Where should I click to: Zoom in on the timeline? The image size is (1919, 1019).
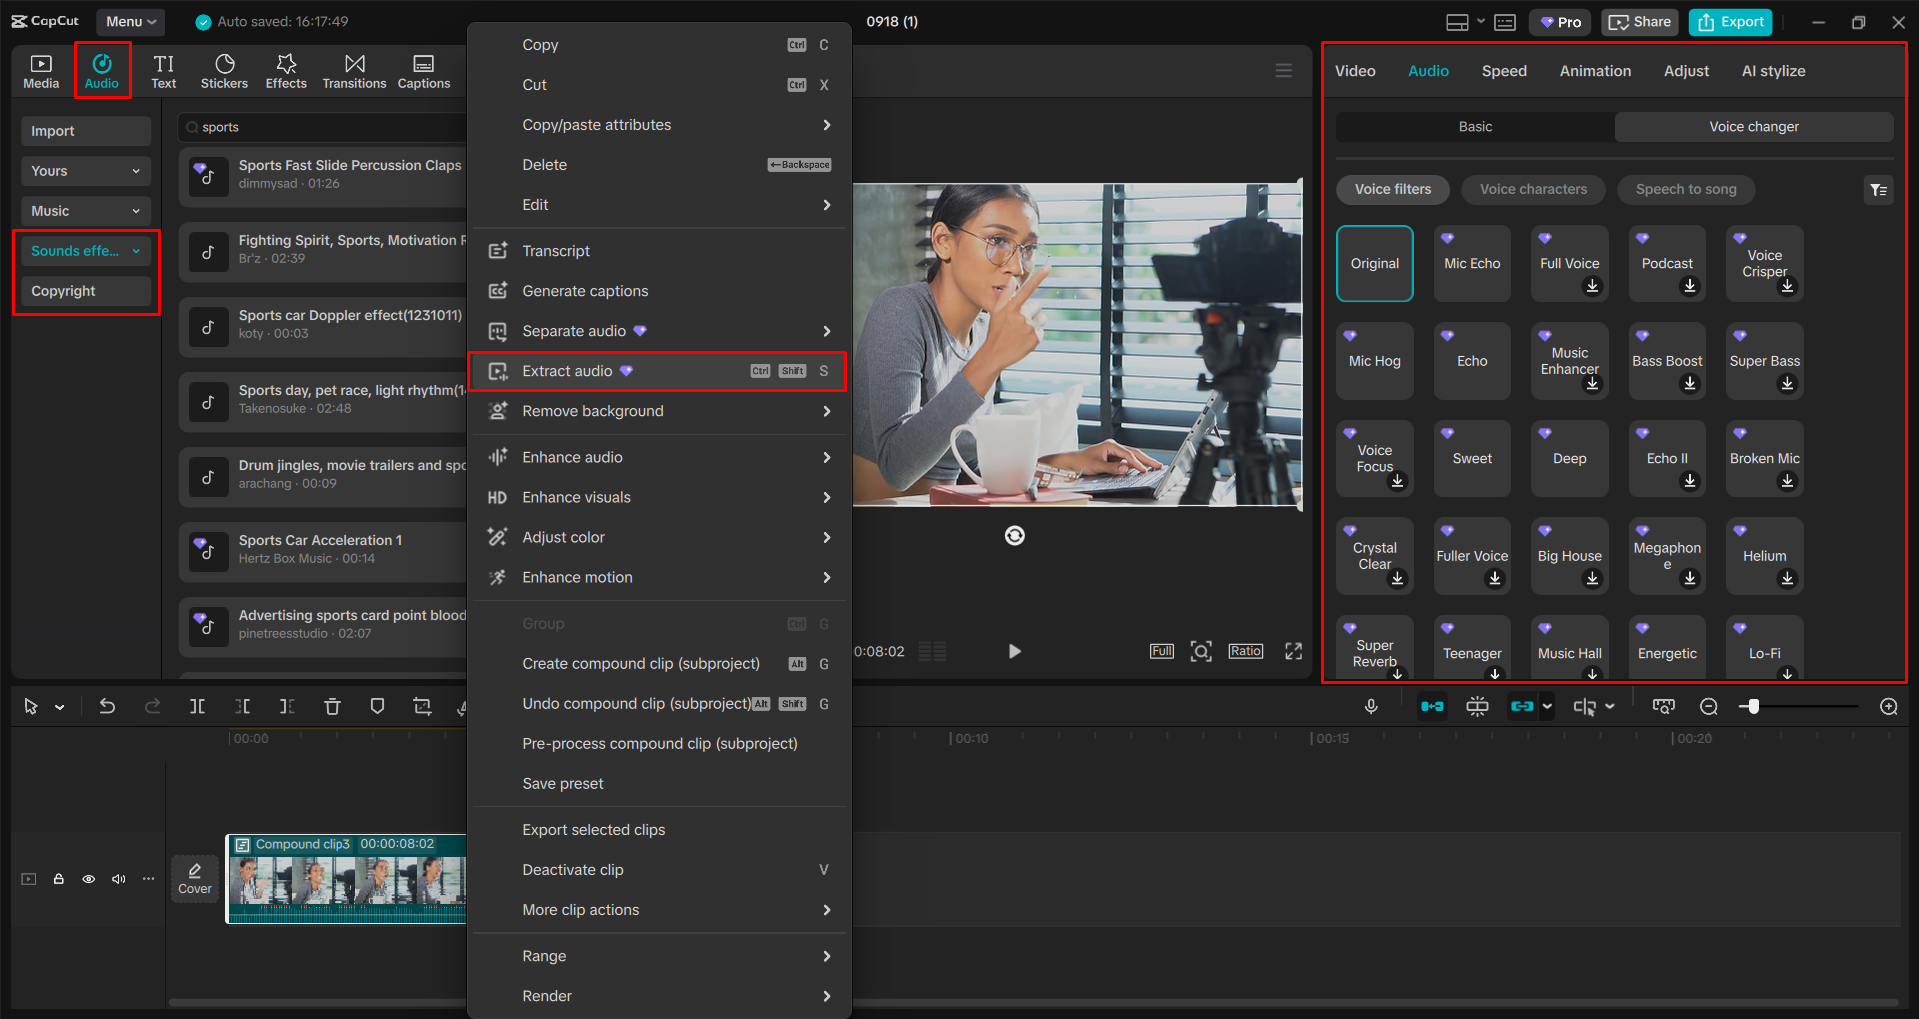coord(1888,706)
